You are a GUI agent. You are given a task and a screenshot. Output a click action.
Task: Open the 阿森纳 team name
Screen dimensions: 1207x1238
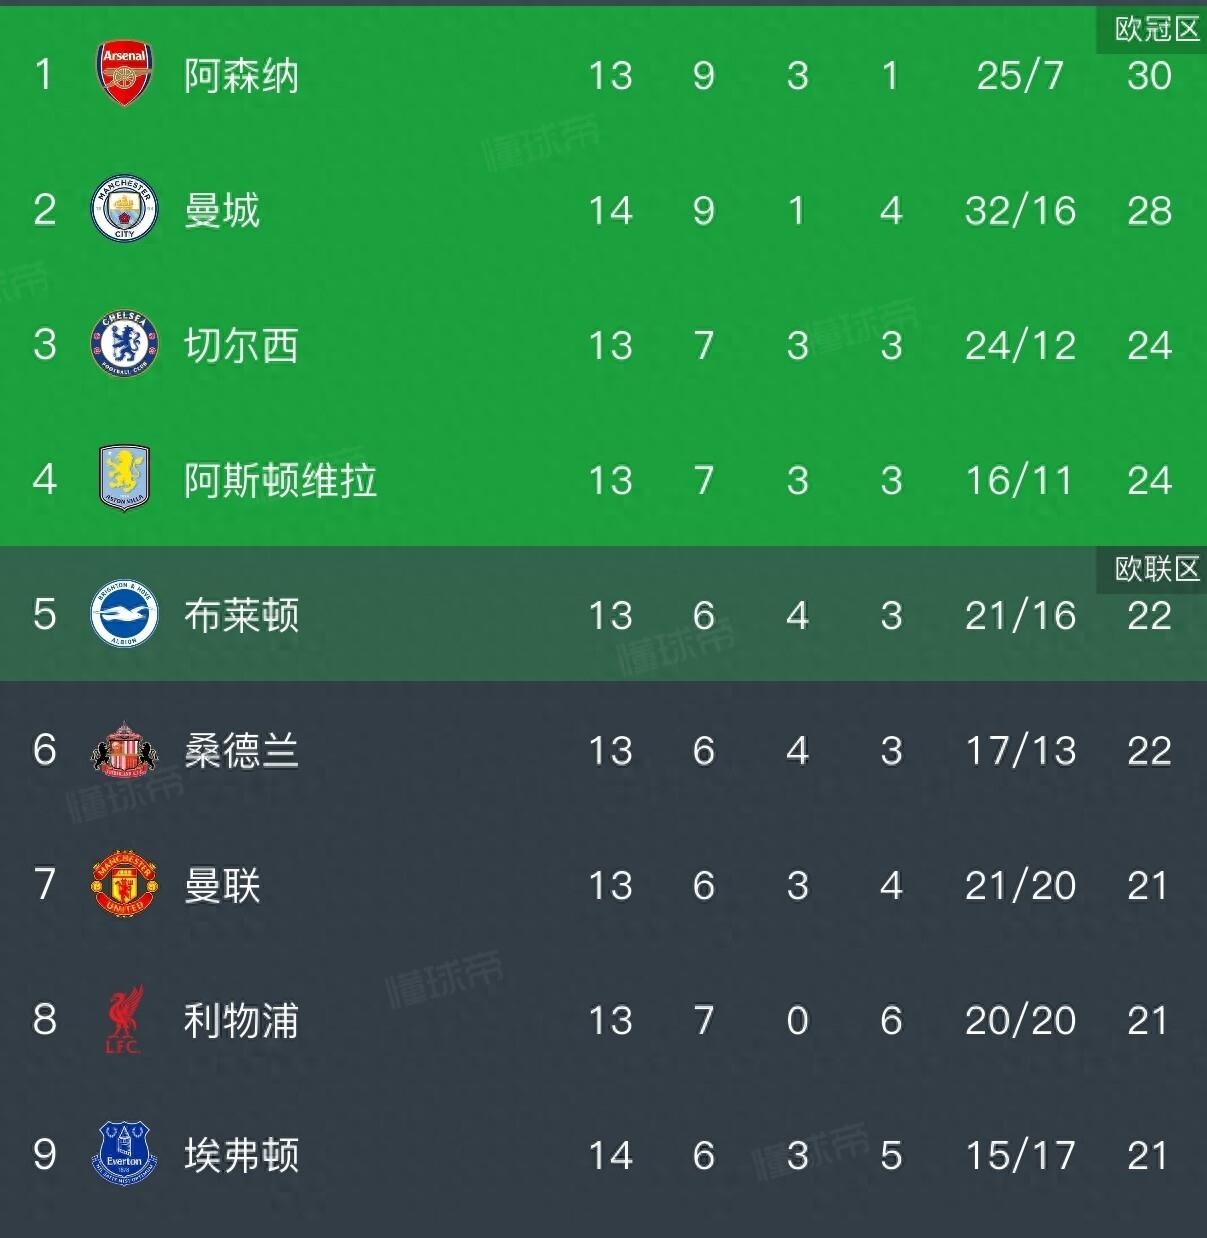click(241, 76)
